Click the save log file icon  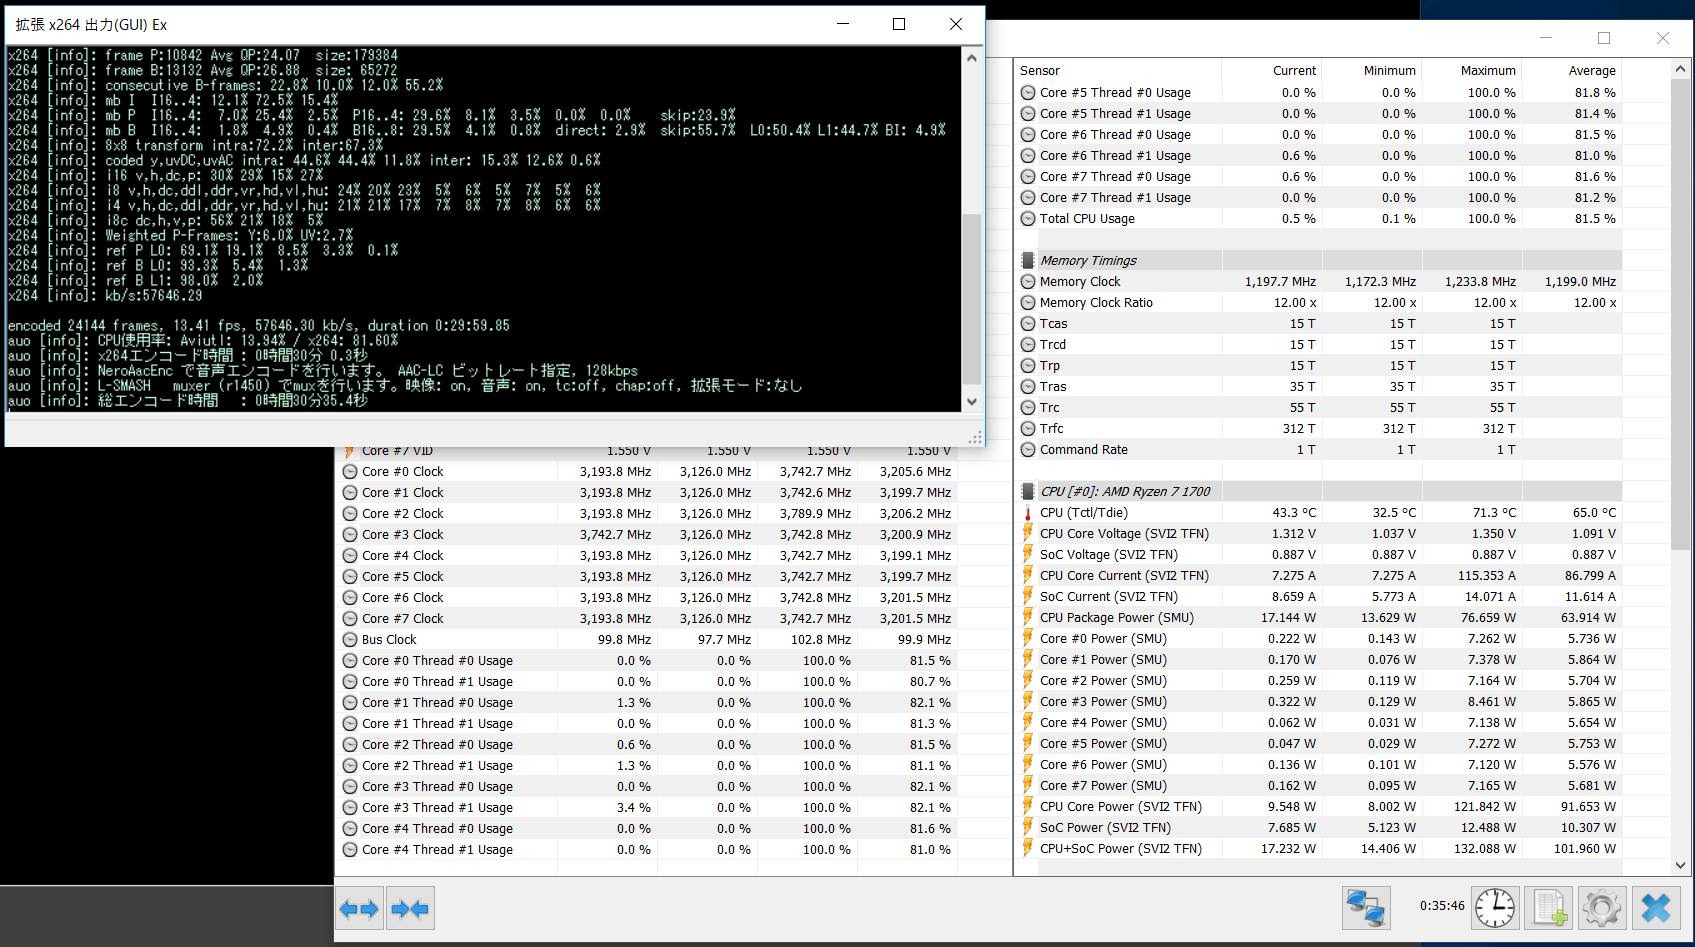click(1549, 908)
